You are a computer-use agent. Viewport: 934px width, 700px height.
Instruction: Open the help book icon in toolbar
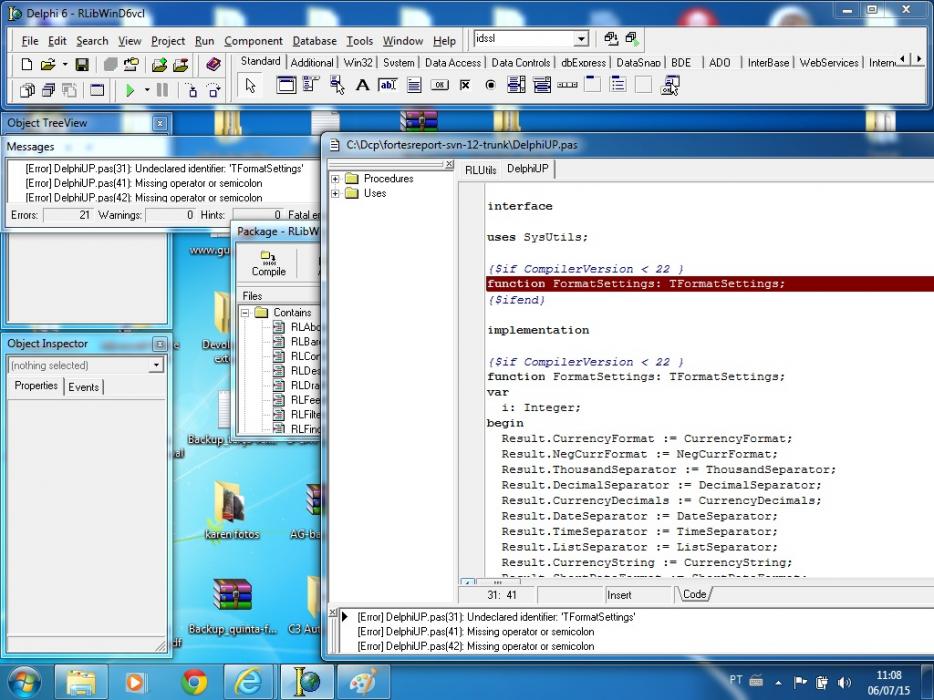[213, 64]
